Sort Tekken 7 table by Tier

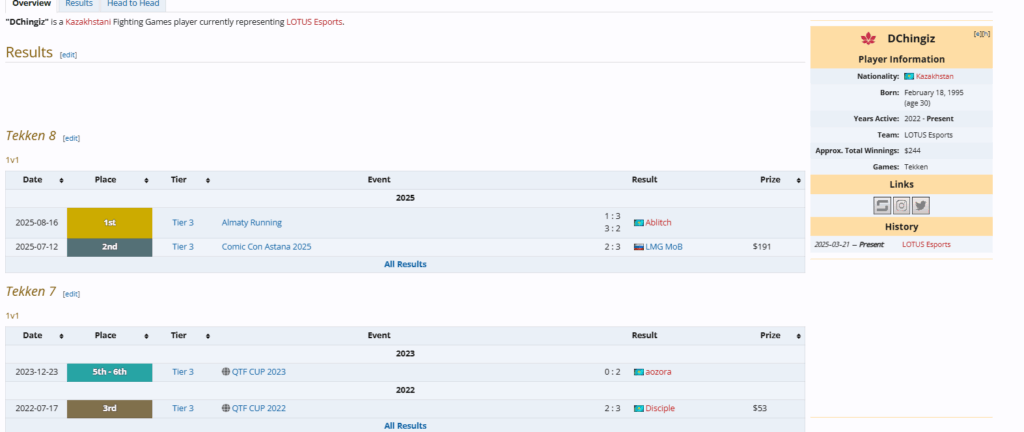point(207,336)
